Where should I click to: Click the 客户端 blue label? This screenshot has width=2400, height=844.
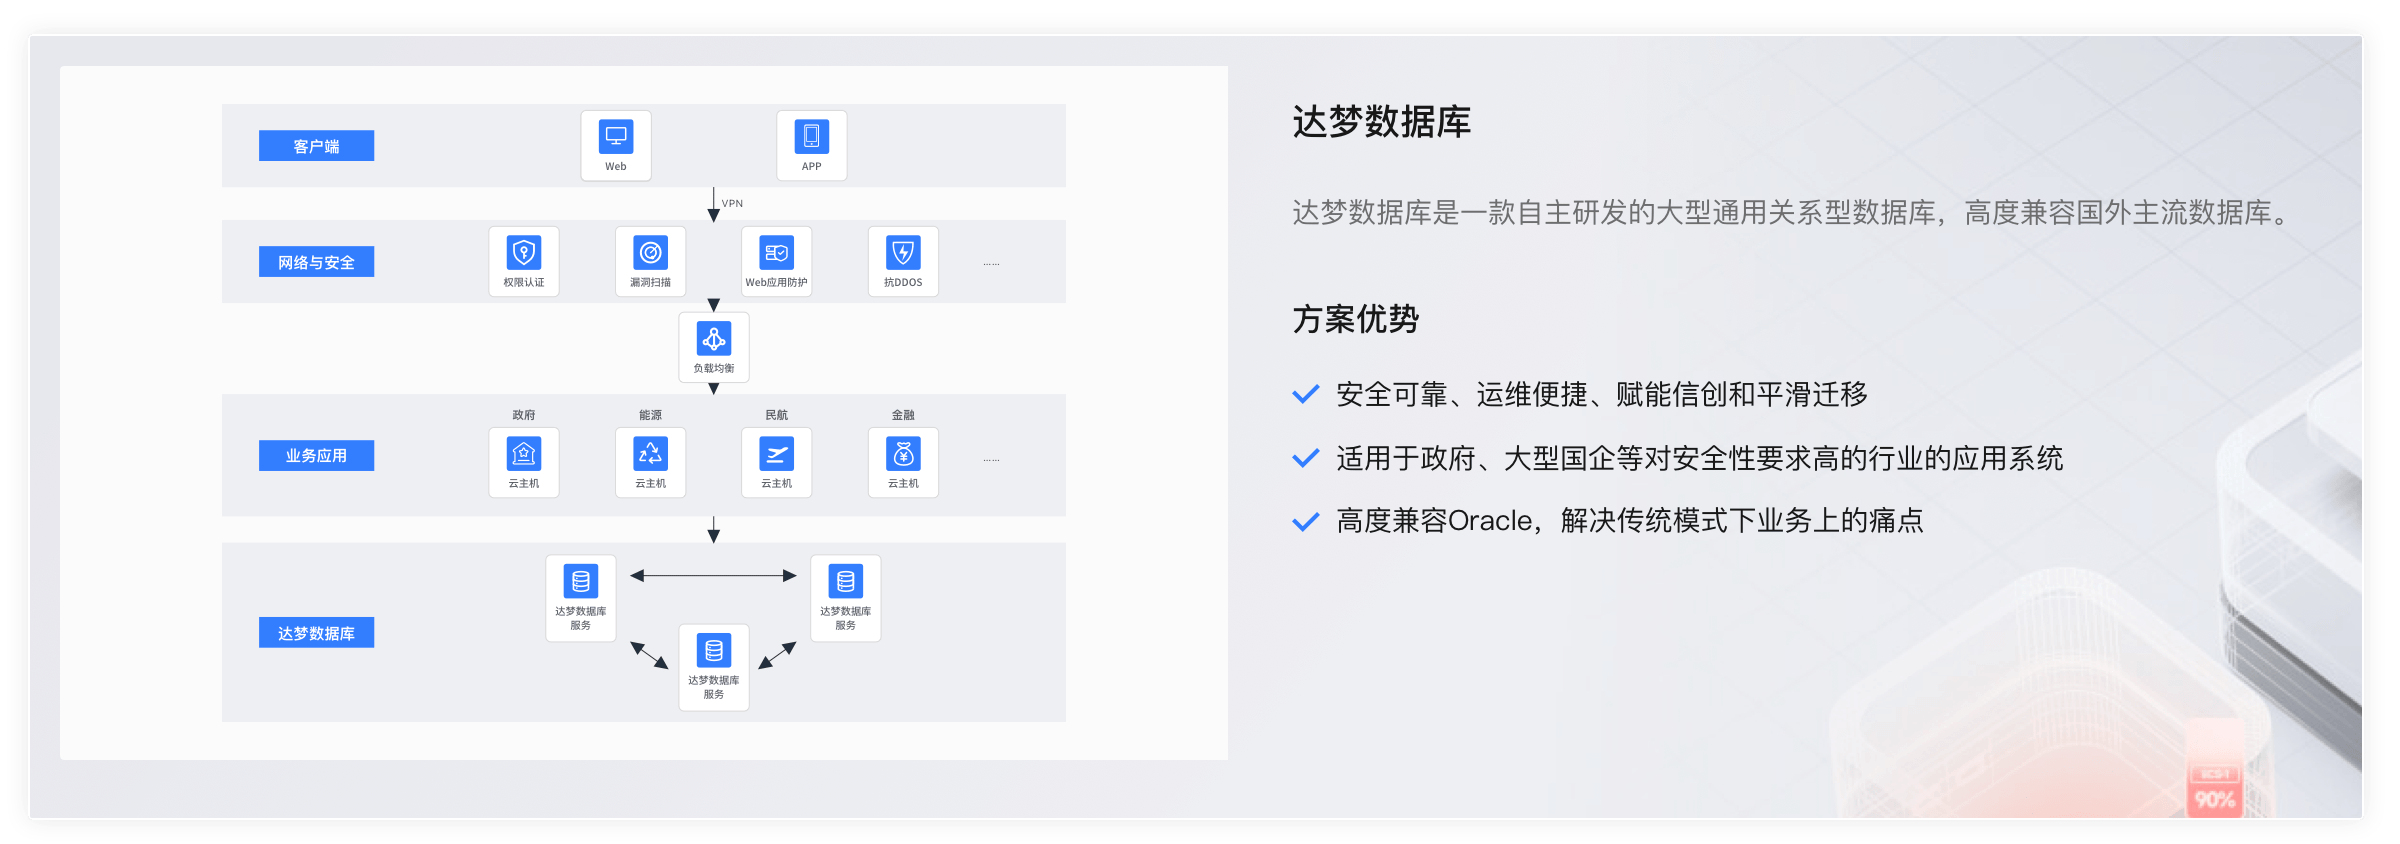(x=316, y=146)
